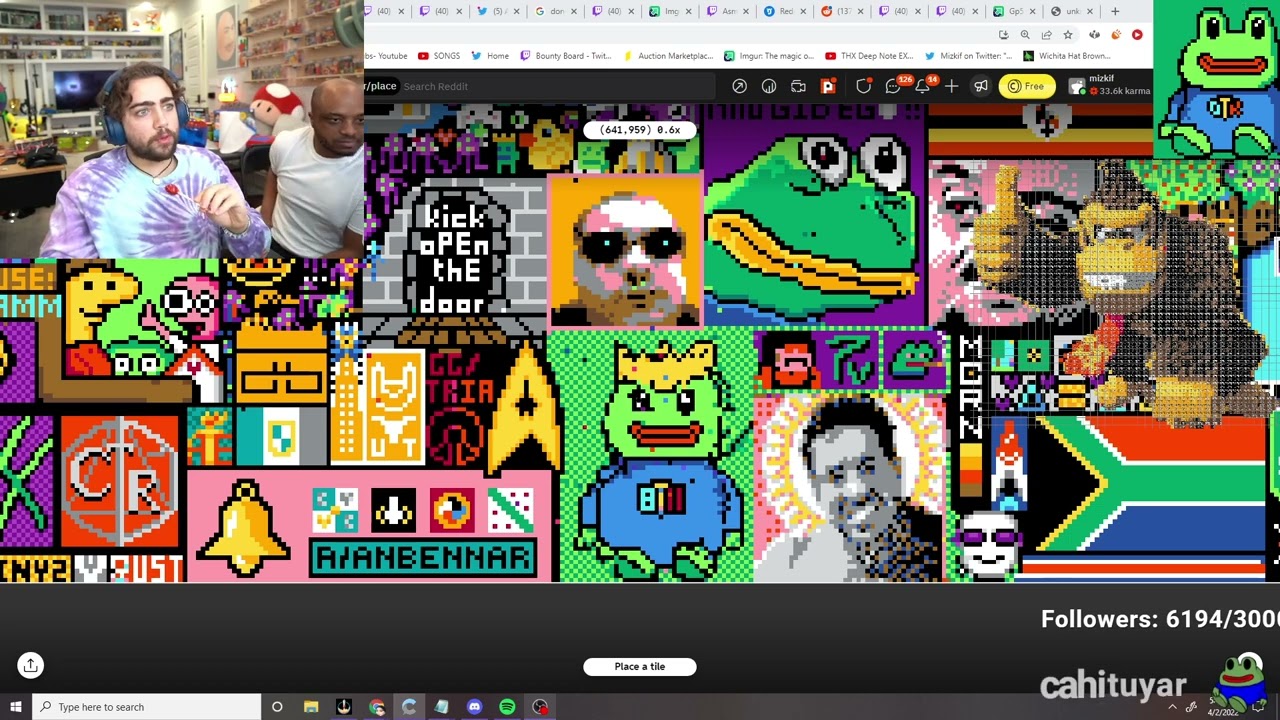Close the Google 'don' tab
The width and height of the screenshot is (1280, 720).
click(x=574, y=11)
